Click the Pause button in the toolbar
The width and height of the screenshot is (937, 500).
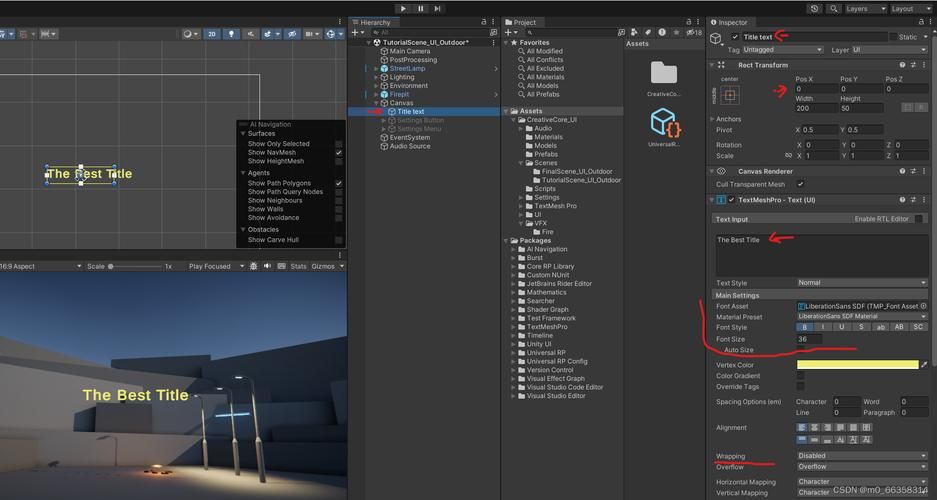[x=420, y=8]
